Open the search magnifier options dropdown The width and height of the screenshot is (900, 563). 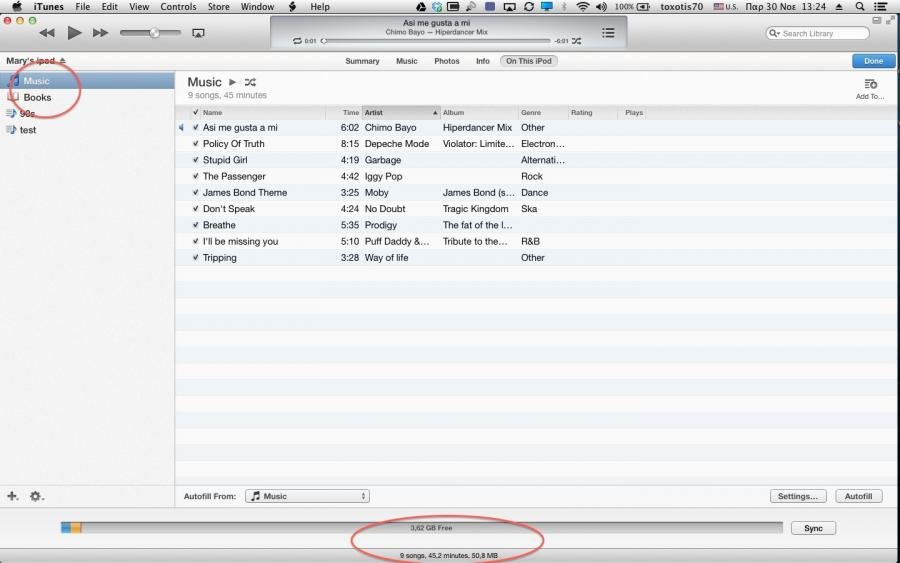click(x=774, y=33)
